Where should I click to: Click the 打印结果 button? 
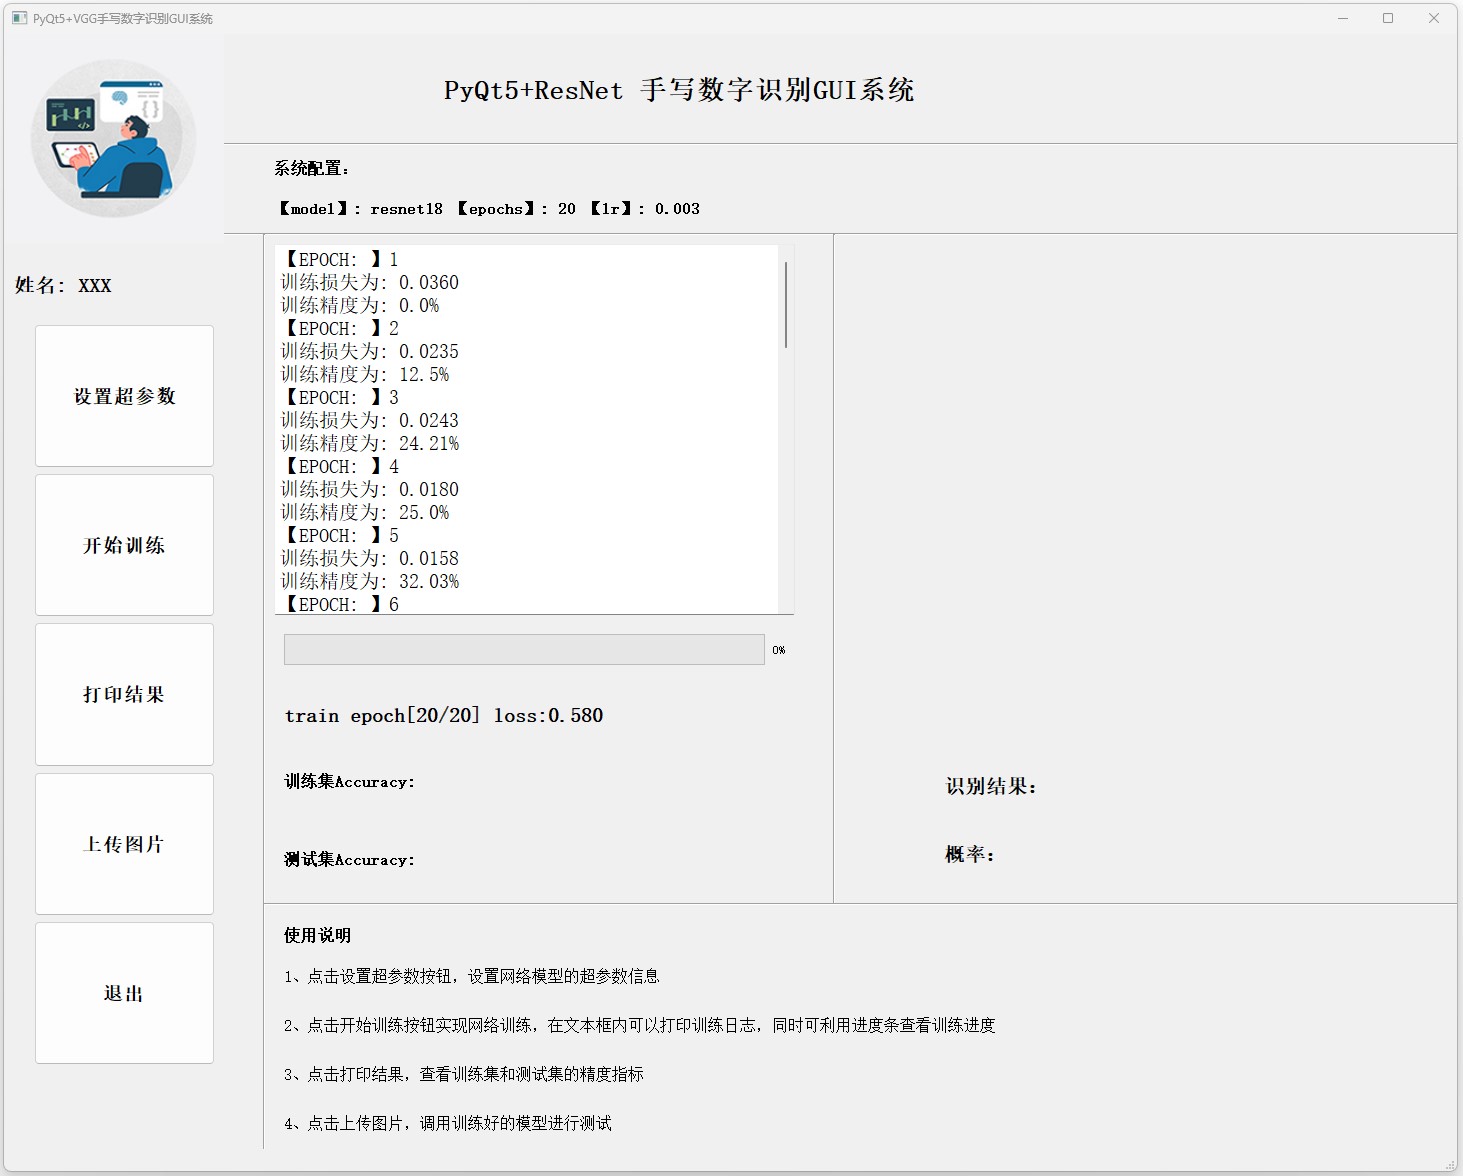click(x=124, y=694)
